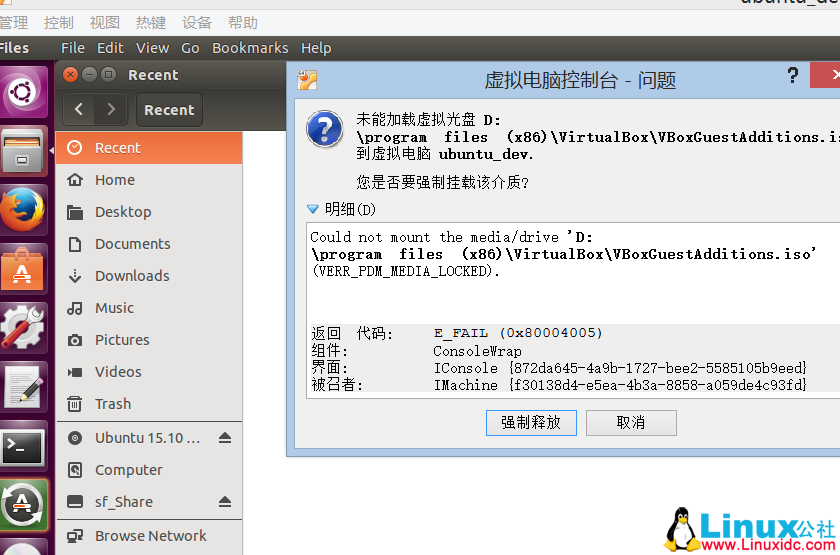Open Terminal from the launcher
840x555 pixels.
[23, 446]
